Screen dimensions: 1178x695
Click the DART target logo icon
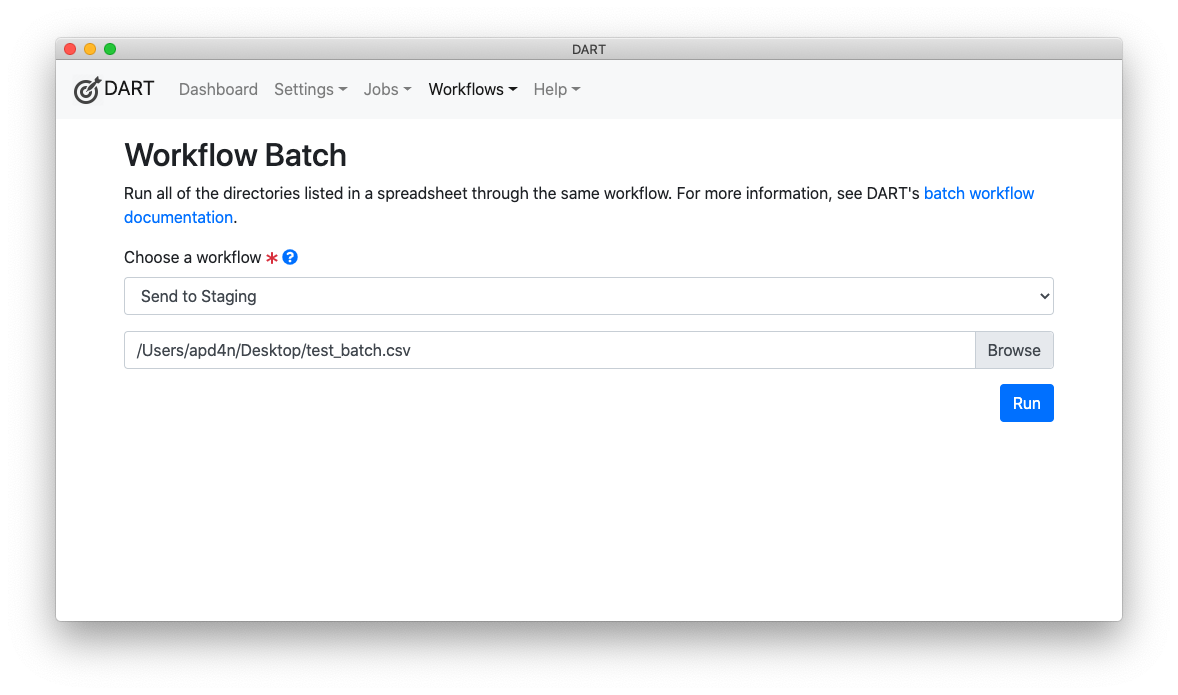(x=86, y=89)
